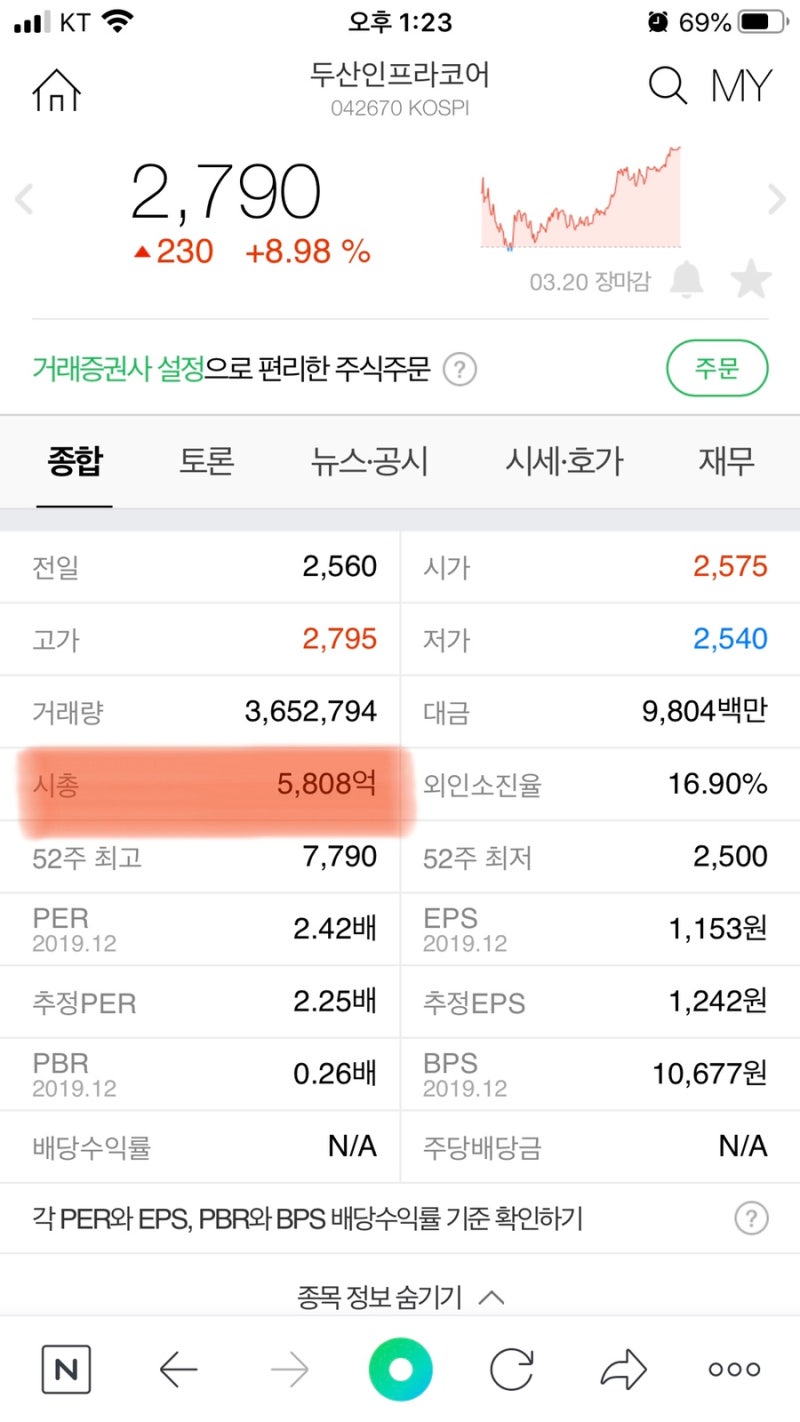The height and width of the screenshot is (1422, 800).
Task: Add 두산인프라코어 to favorites via star toggle
Action: click(x=752, y=281)
